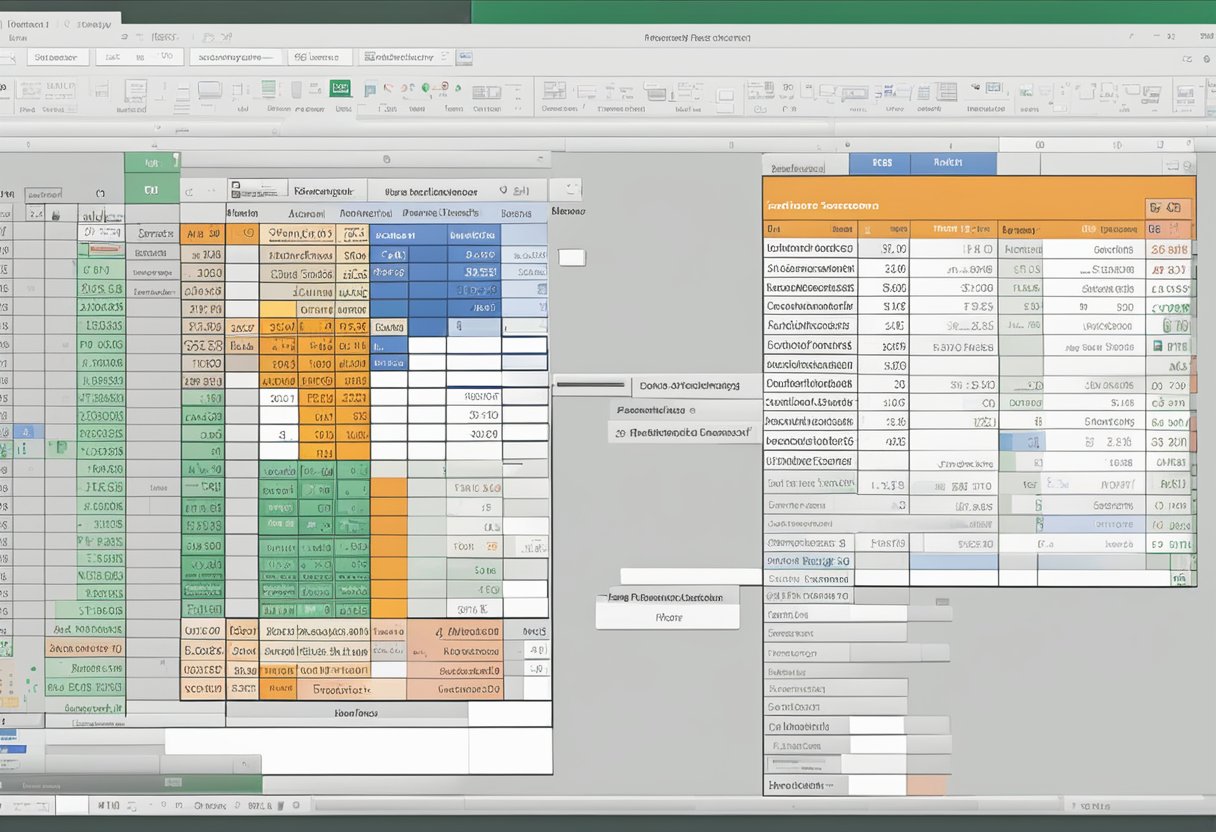The width and height of the screenshot is (1216, 832).
Task: Switch to the blue RCBS tab on the right panel
Action: point(880,162)
